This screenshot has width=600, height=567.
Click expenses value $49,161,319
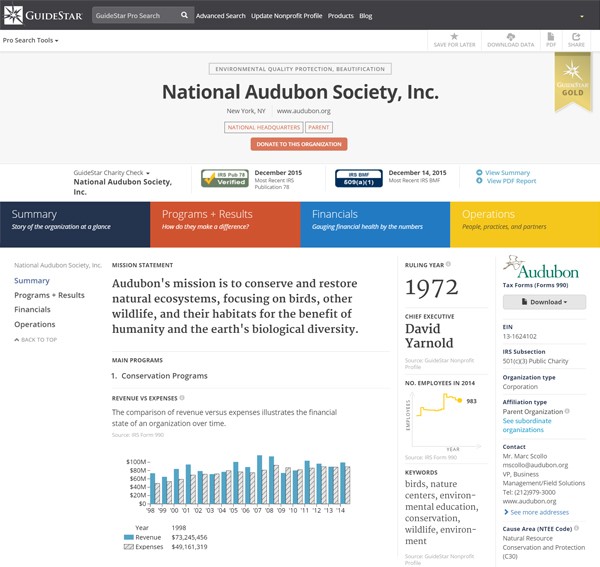tap(189, 547)
